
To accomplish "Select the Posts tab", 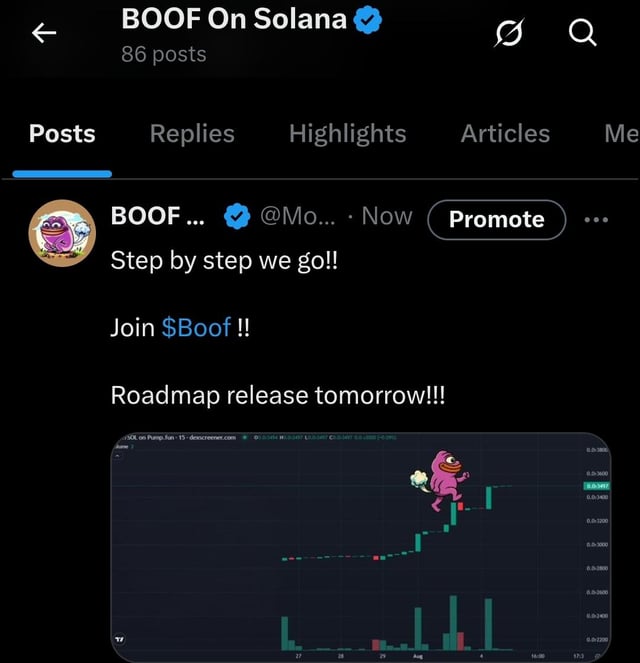I will click(x=62, y=134).
